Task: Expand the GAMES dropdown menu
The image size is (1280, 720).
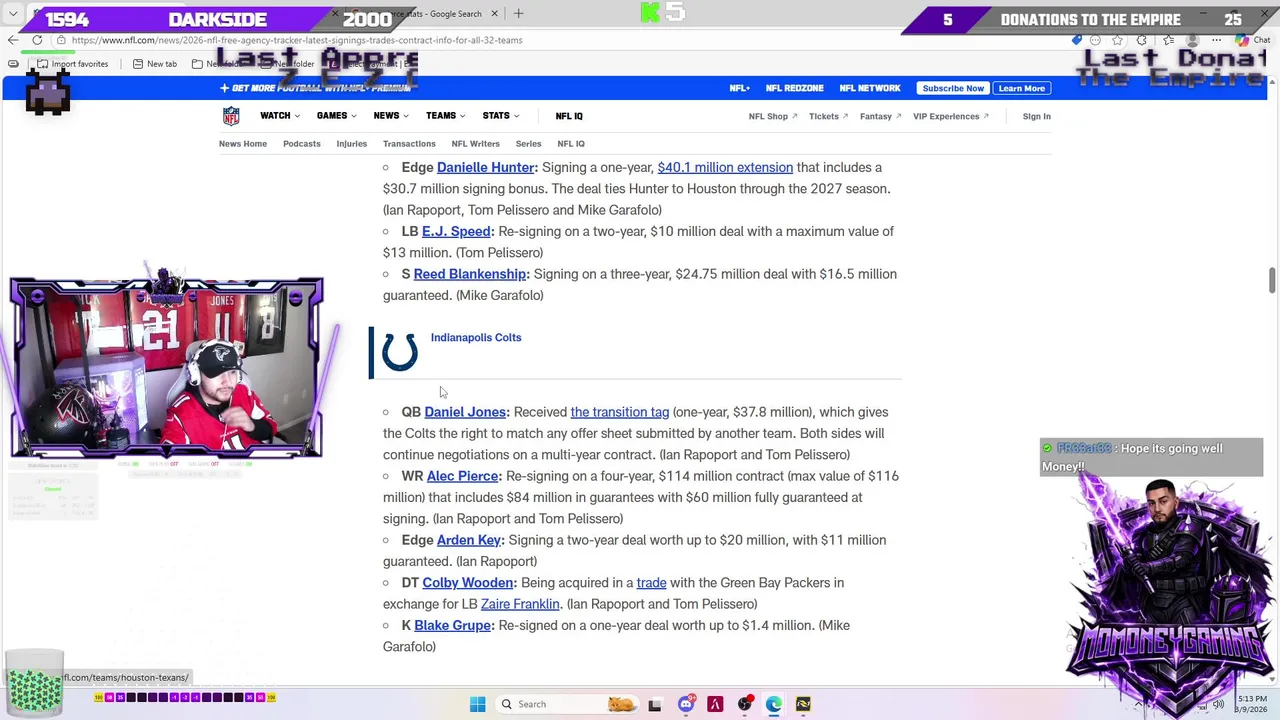Action: click(x=336, y=116)
